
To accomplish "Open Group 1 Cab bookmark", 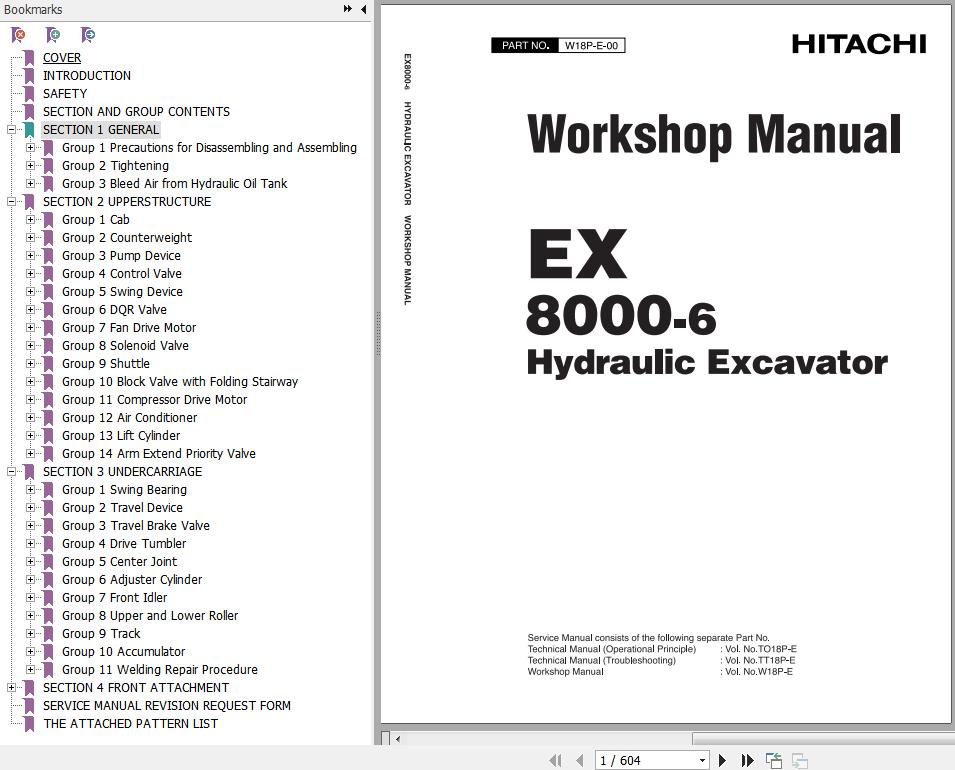I will 96,219.
